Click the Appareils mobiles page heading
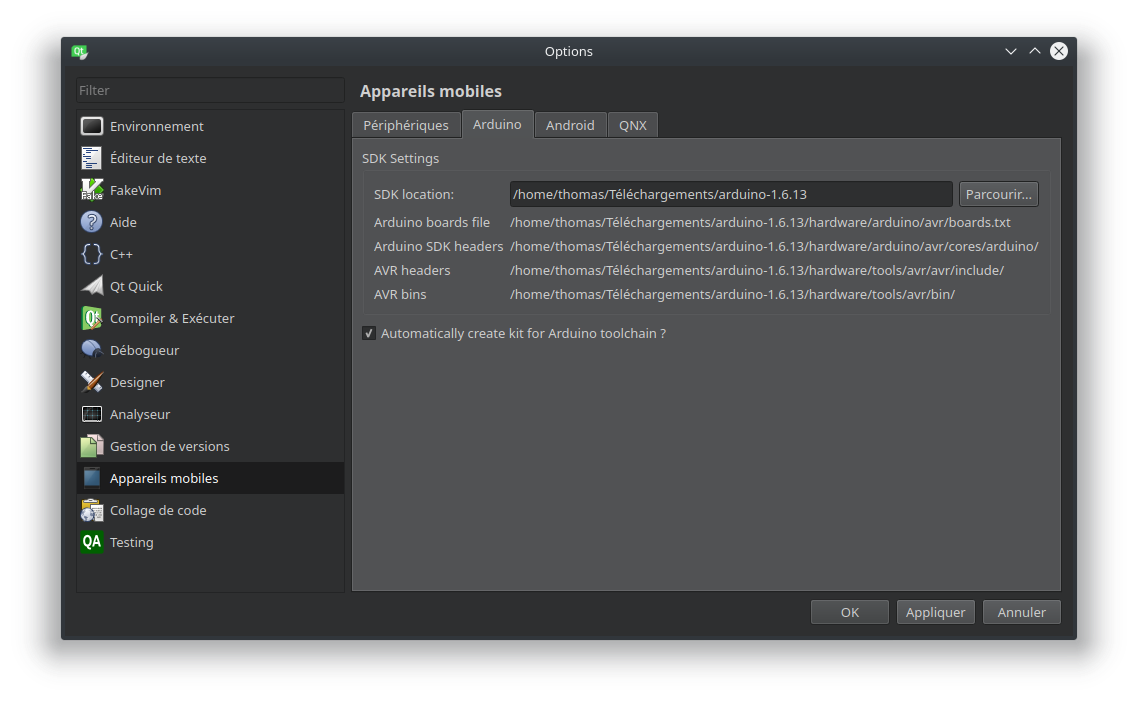 pos(430,91)
